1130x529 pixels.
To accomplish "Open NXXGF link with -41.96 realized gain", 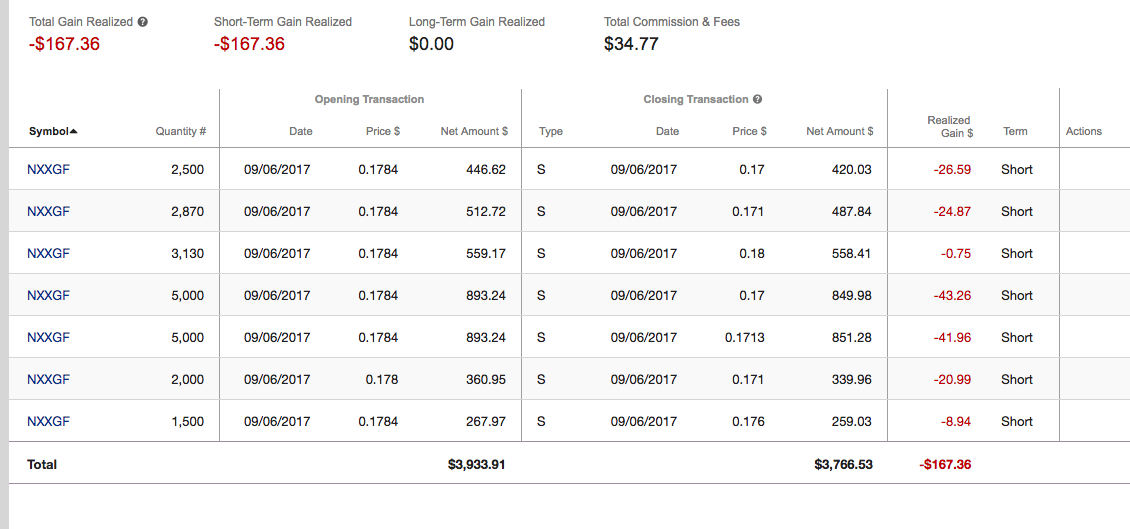I will pos(49,338).
